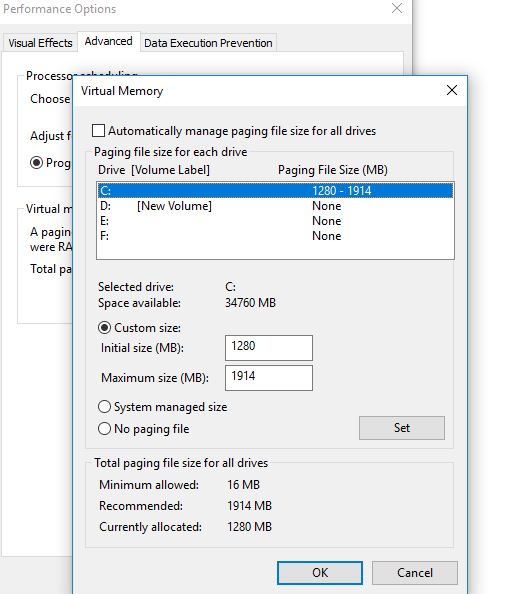The height and width of the screenshot is (594, 524).
Task: Select the Custom size radio button
Action: 104,328
